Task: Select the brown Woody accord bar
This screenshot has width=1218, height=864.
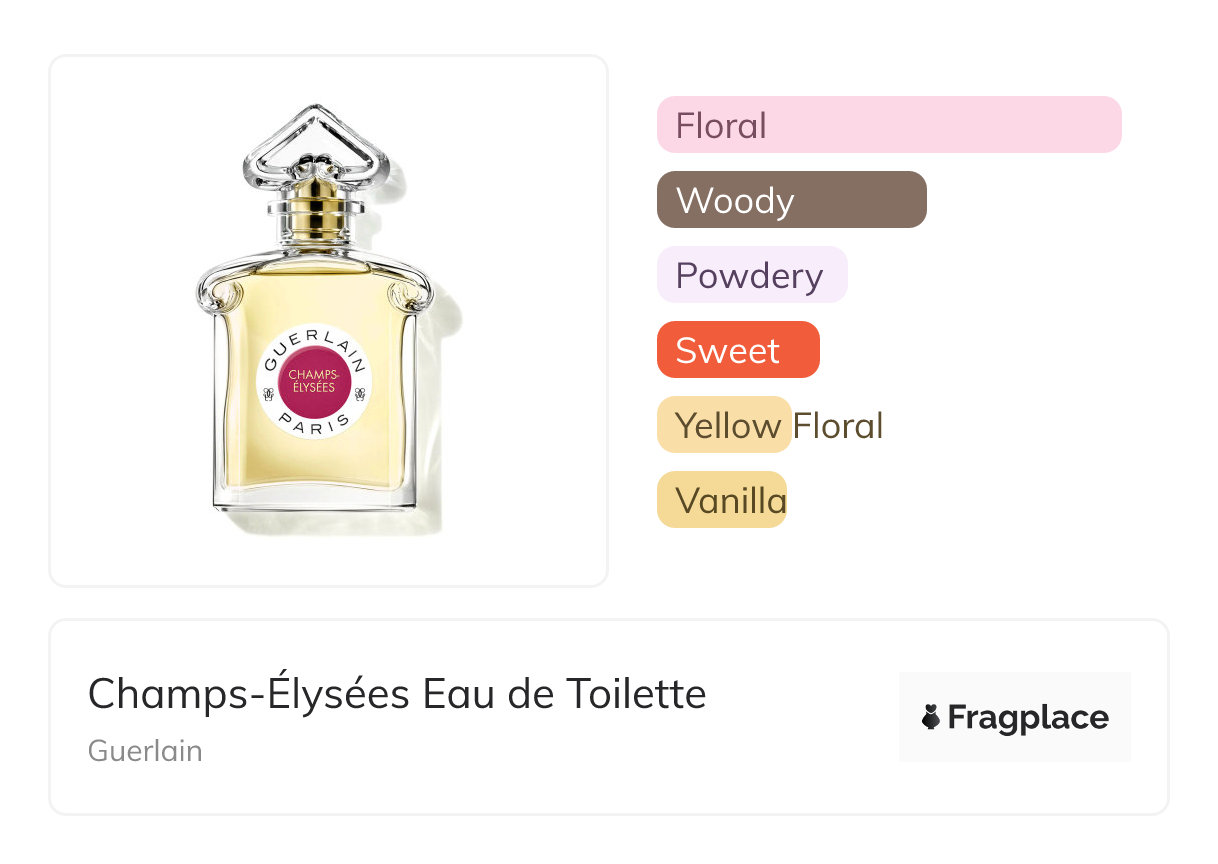Action: [x=791, y=200]
